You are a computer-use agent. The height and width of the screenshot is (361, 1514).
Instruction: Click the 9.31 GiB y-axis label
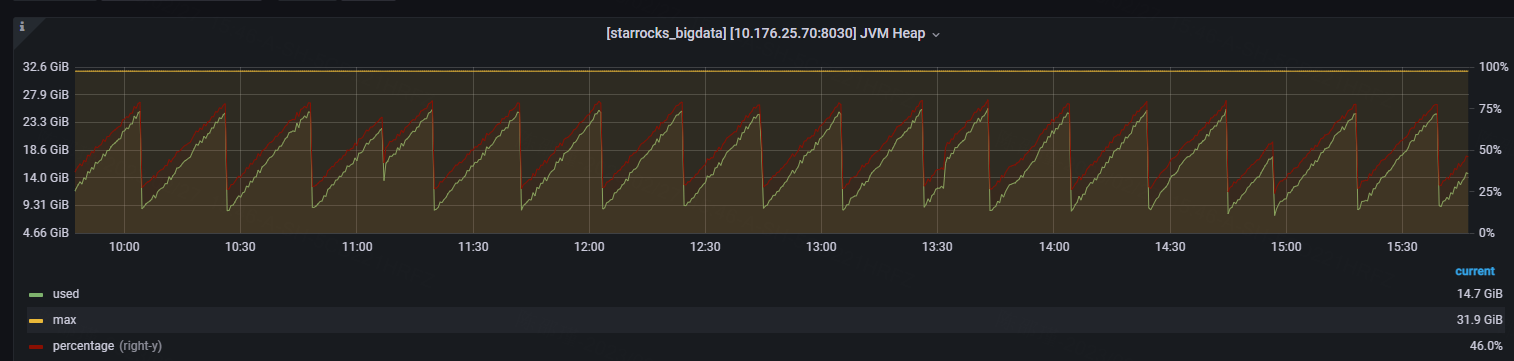[x=46, y=205]
